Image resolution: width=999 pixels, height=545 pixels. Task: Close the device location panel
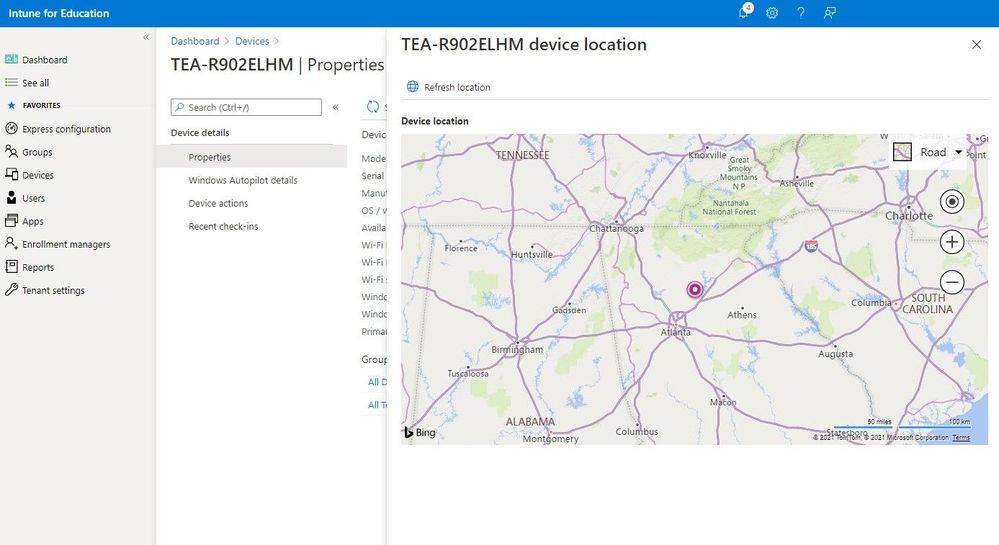coord(976,45)
